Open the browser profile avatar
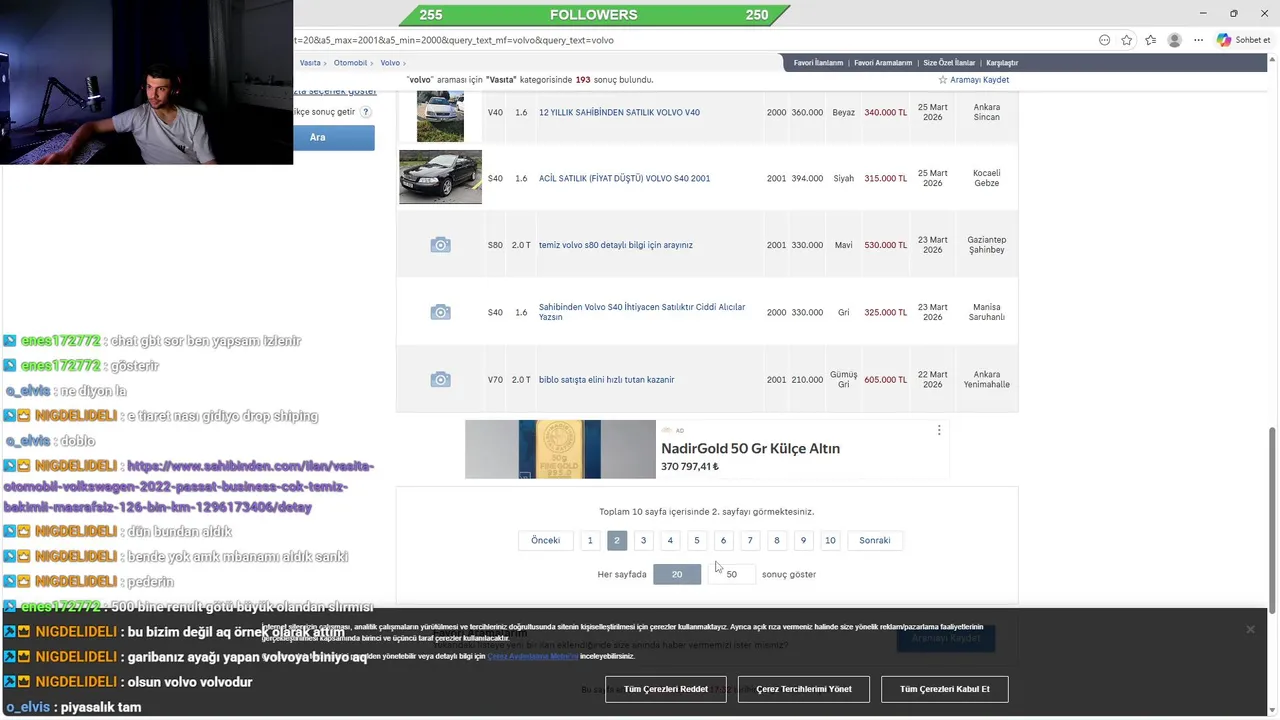The height and width of the screenshot is (720, 1280). click(1175, 40)
